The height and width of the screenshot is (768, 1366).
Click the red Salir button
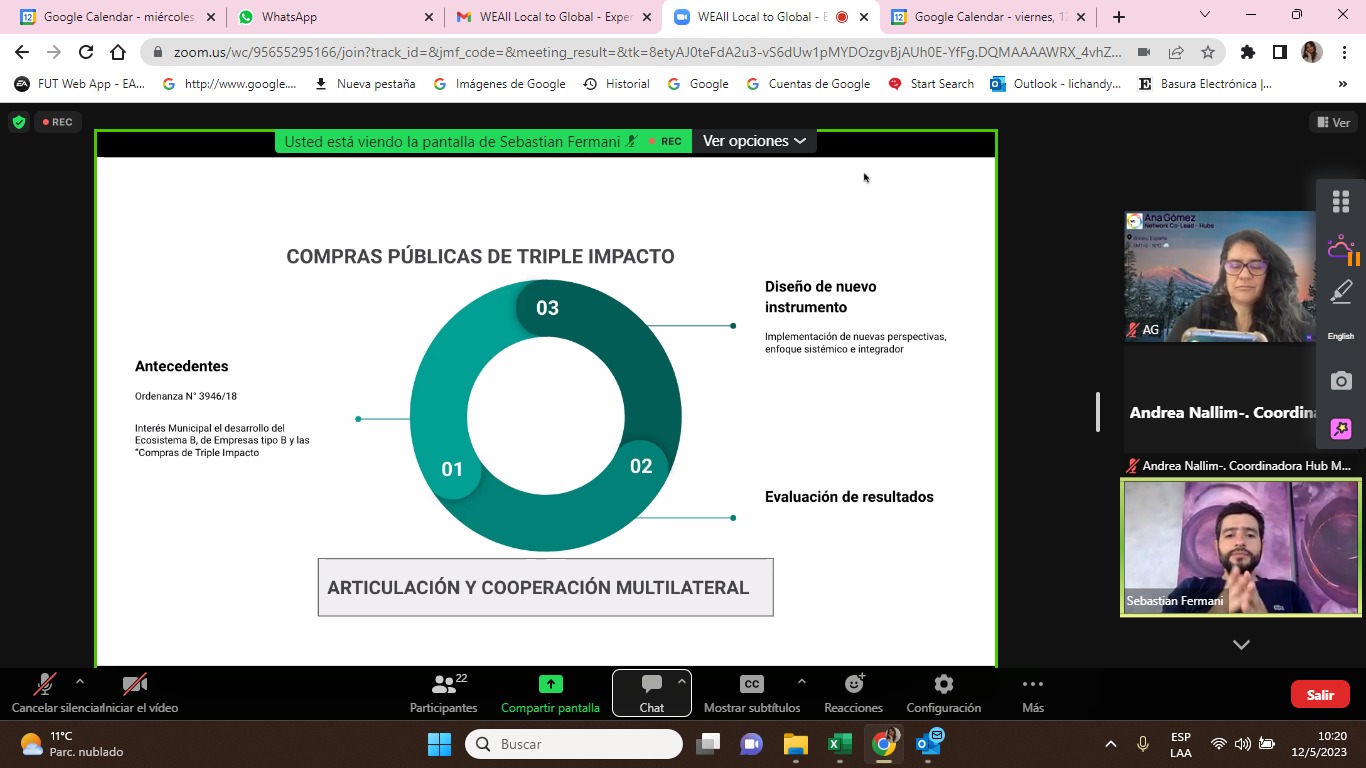click(x=1320, y=695)
